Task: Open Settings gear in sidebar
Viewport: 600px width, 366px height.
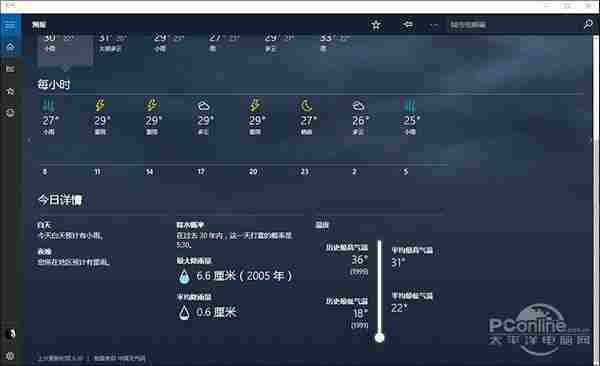Action: [10, 356]
